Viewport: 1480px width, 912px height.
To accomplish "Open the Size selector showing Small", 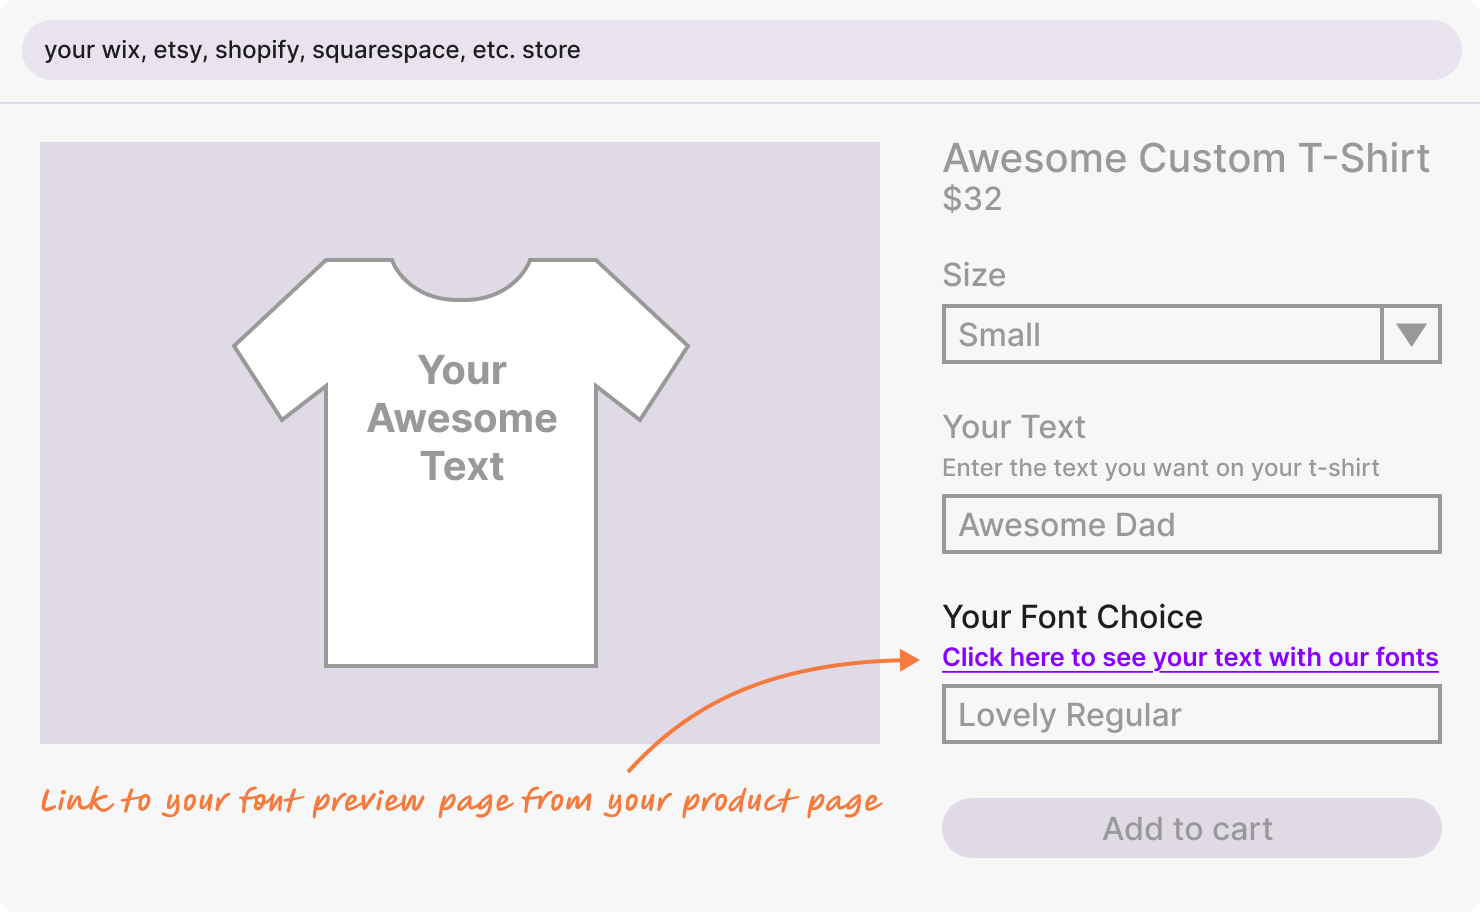I will pos(1162,334).
